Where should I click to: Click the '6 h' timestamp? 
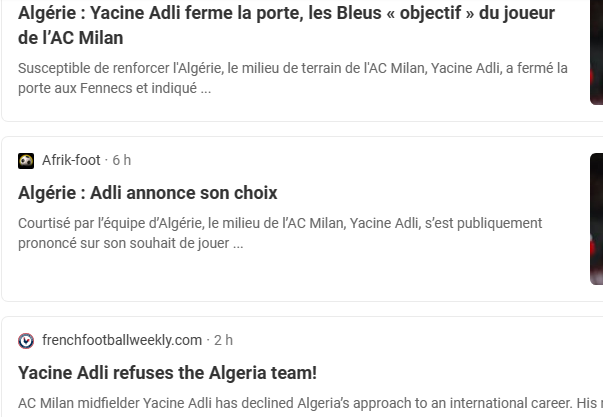[x=122, y=161]
